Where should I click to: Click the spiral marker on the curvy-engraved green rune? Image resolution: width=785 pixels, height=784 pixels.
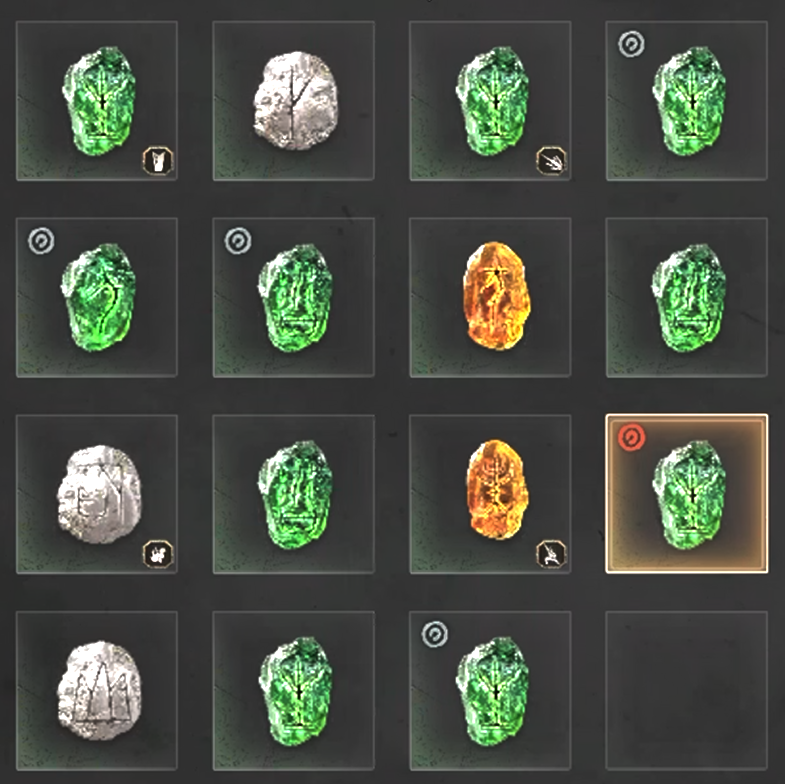(42, 241)
